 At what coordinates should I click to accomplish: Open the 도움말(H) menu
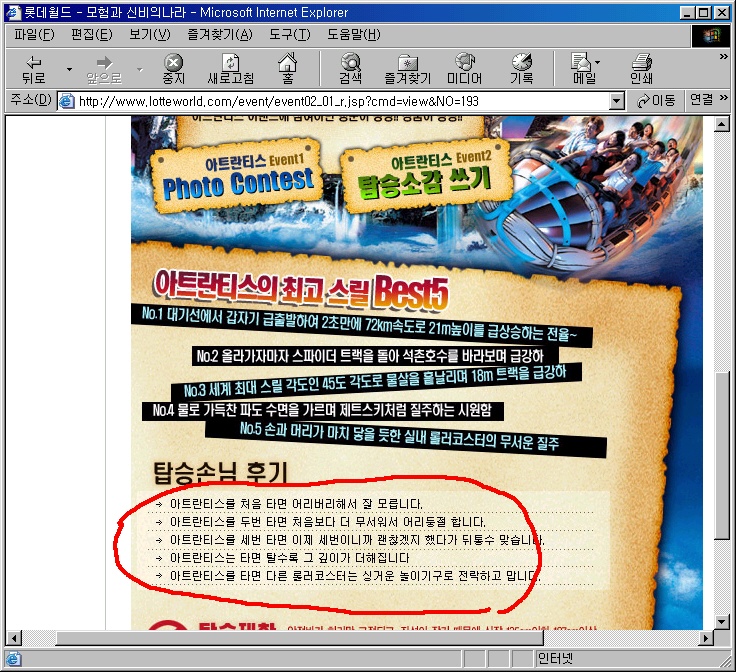coord(353,35)
